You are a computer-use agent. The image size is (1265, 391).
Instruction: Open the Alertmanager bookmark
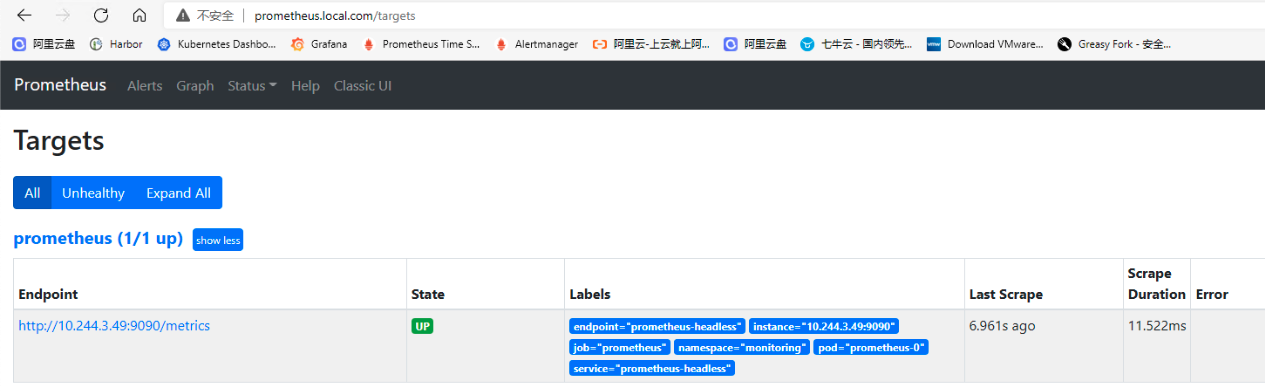click(536, 44)
